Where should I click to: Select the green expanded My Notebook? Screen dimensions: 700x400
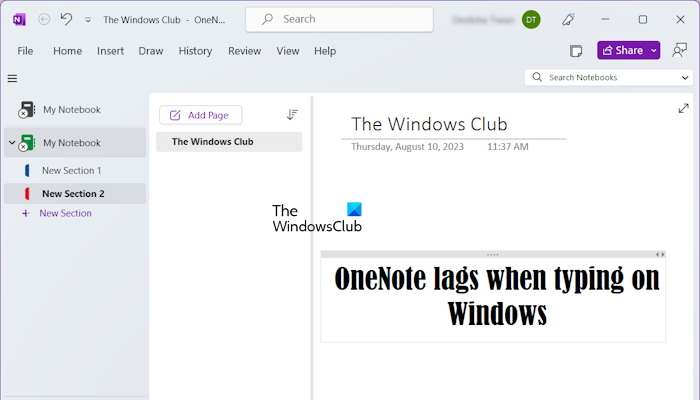(75, 143)
